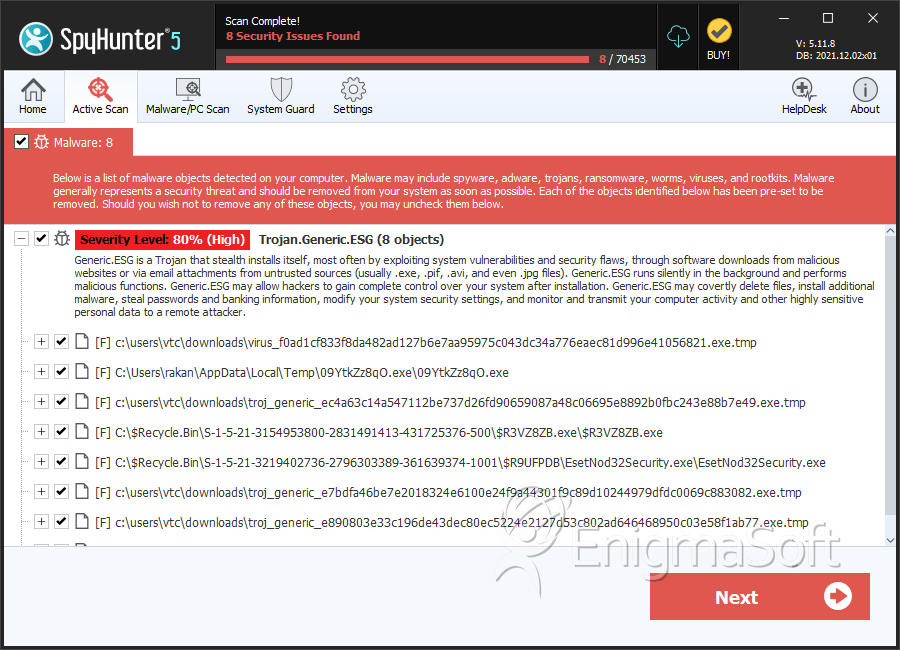Uncheck the Malware: 8 checkbox

click(21, 141)
